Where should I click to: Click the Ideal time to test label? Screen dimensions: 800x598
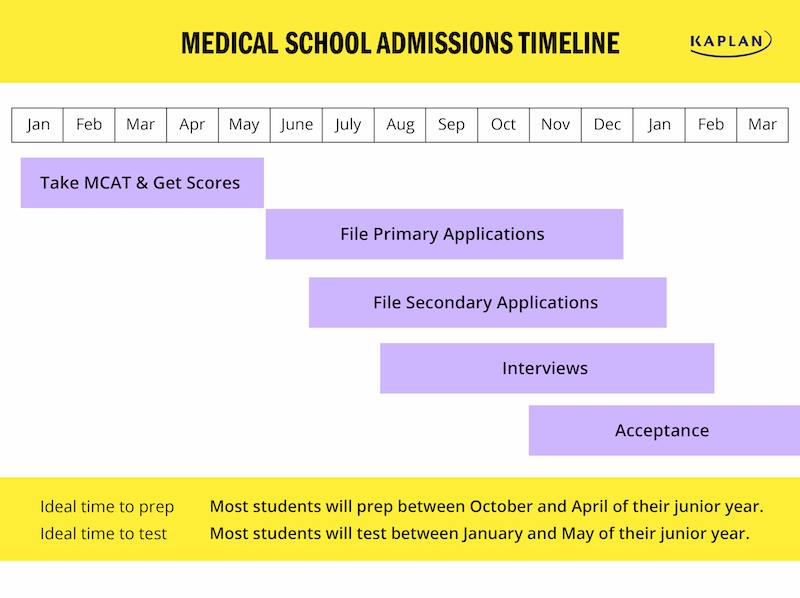[x=104, y=534]
